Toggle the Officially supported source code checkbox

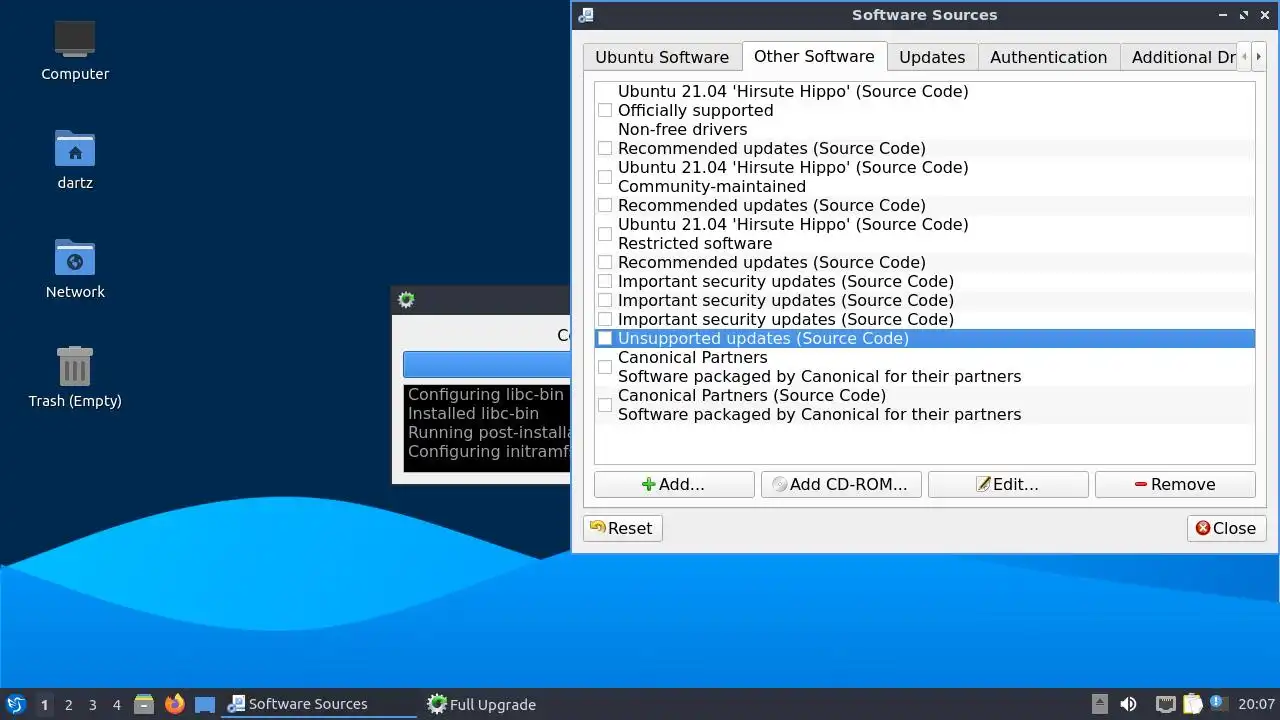tap(605, 110)
